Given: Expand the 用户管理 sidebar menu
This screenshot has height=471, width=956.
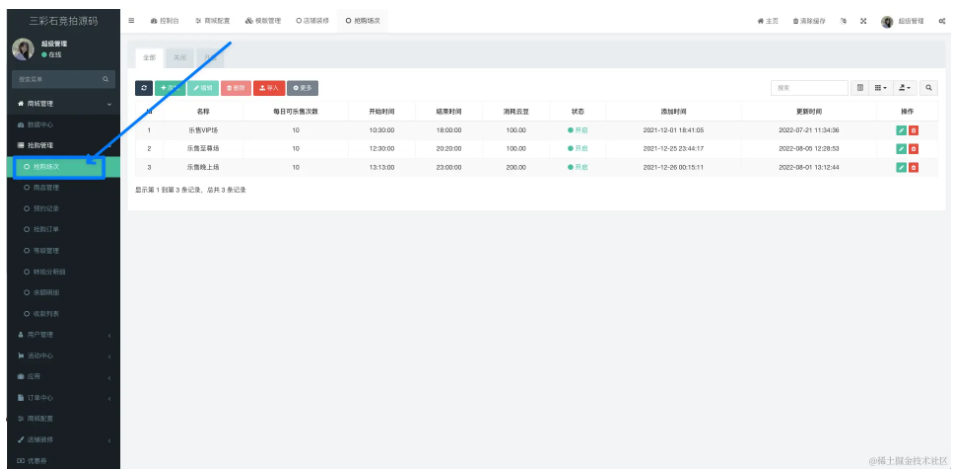Looking at the screenshot, I should (60, 334).
